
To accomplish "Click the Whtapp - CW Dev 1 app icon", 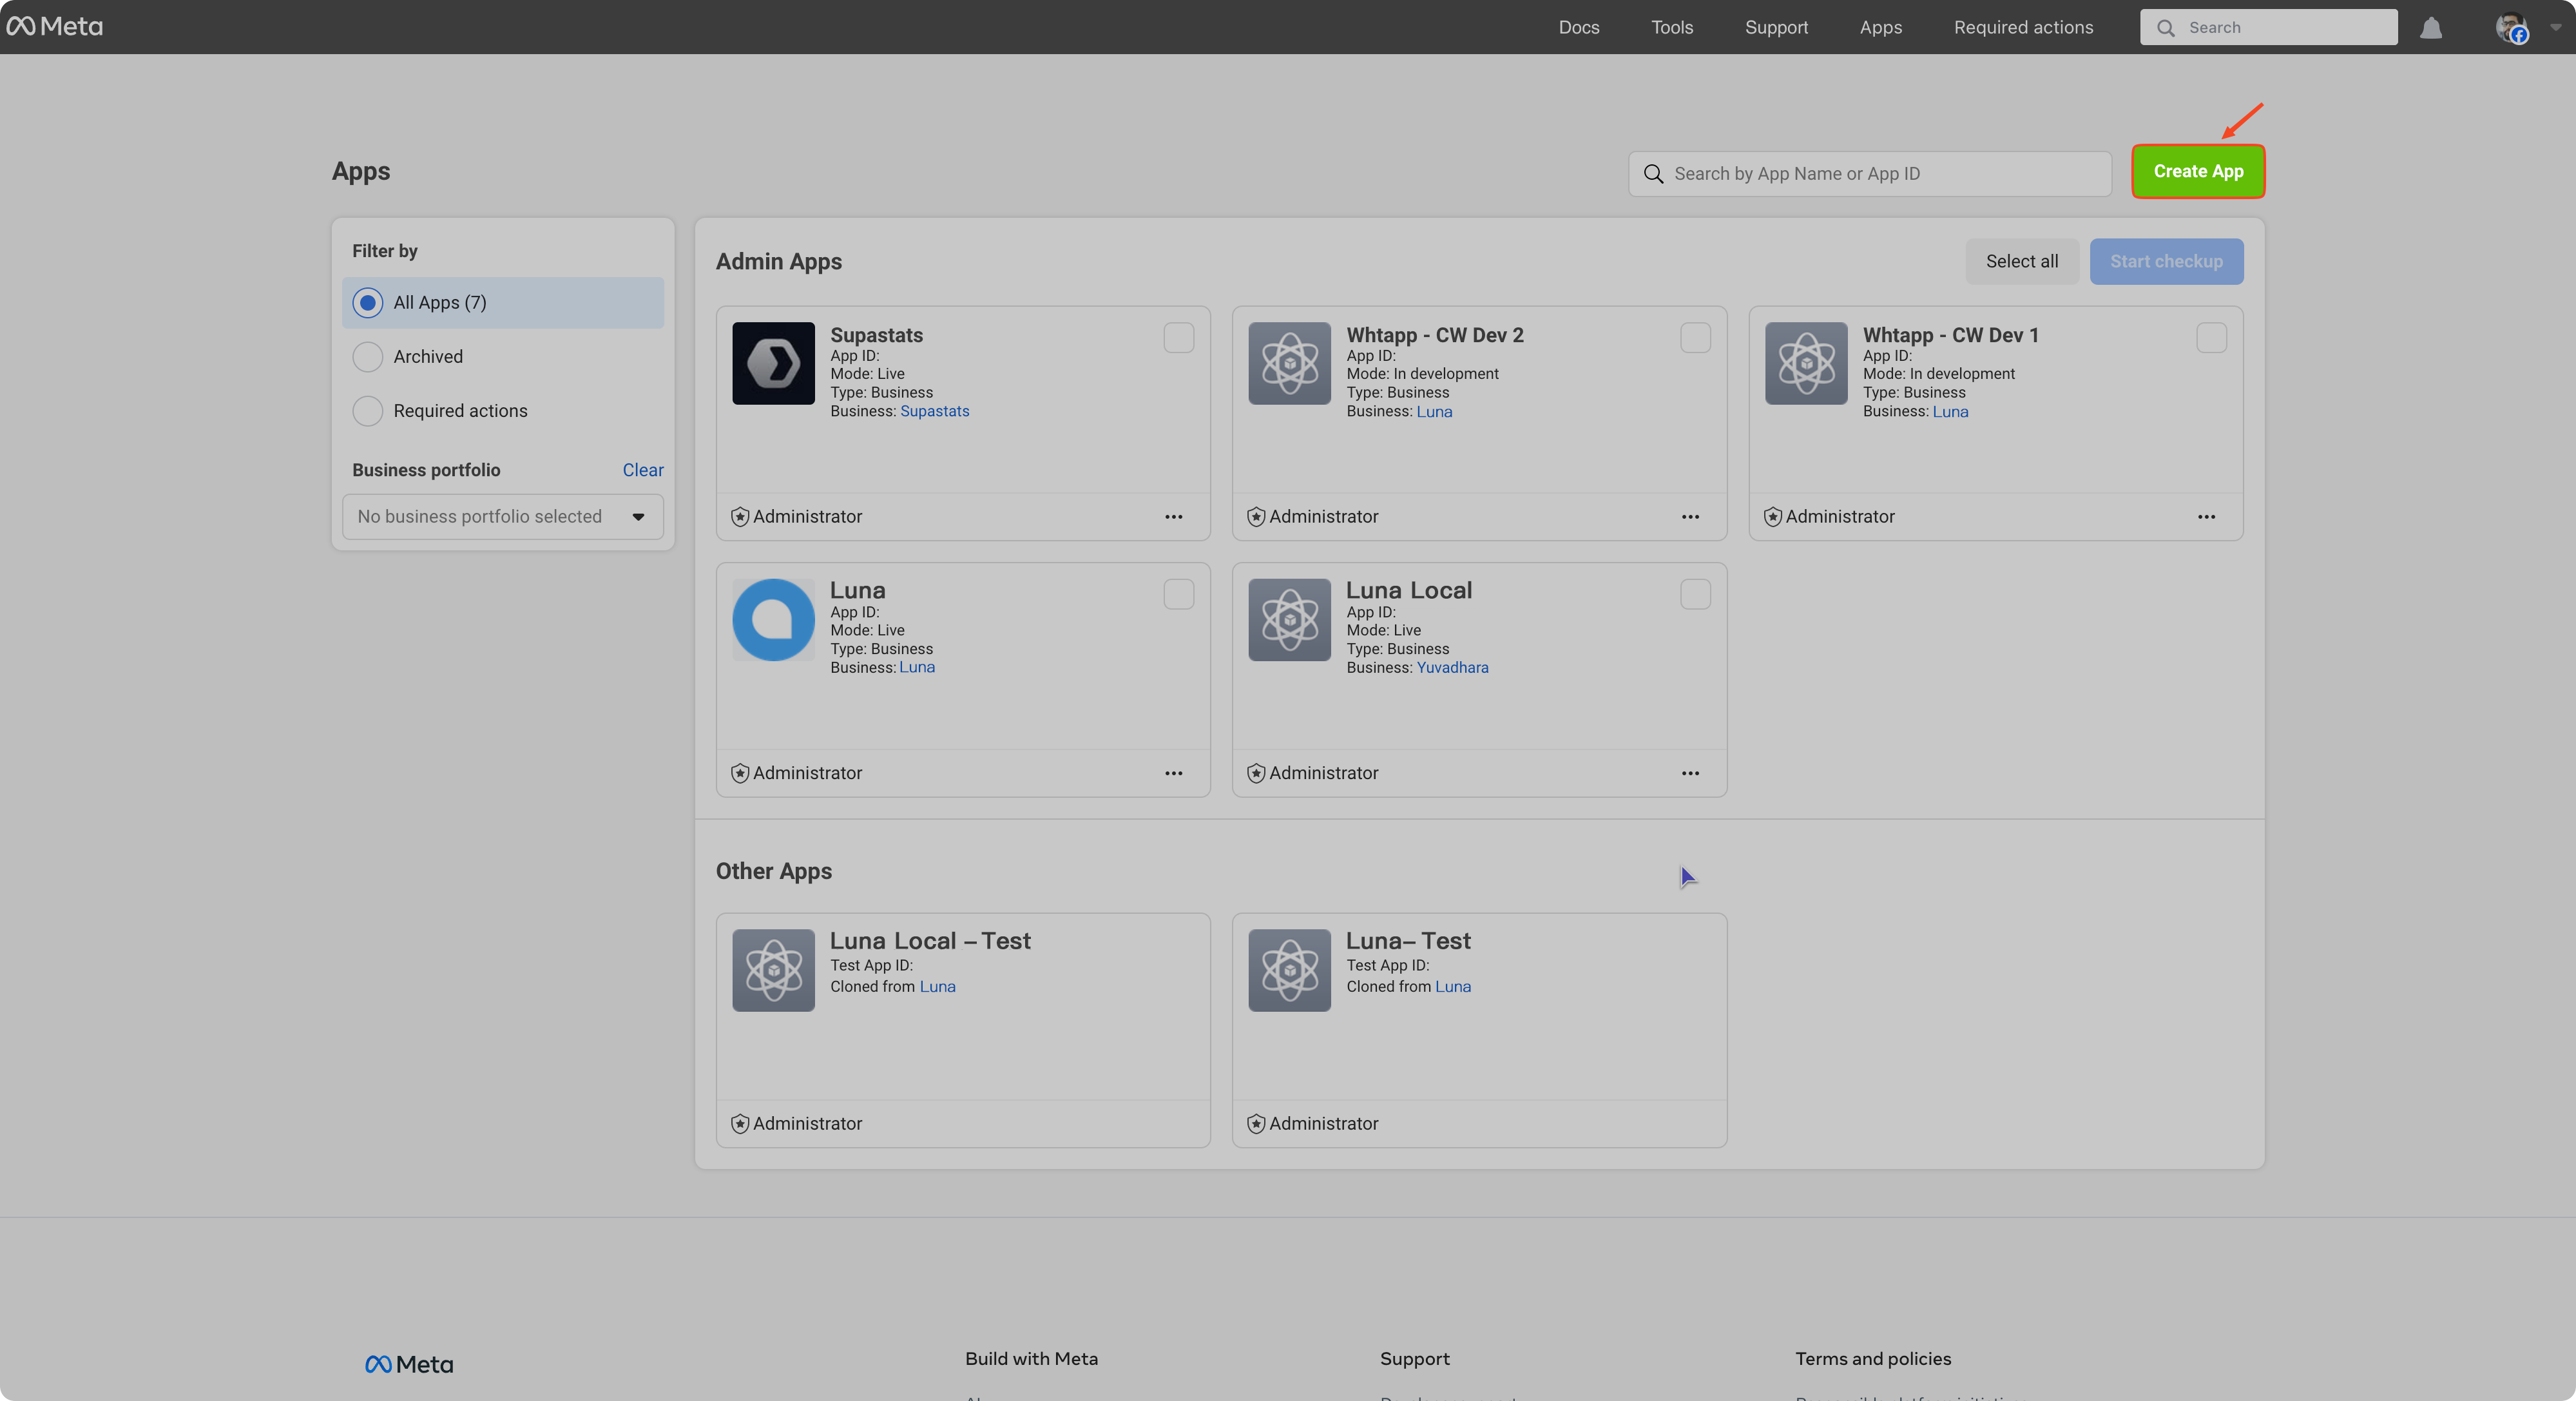I will [1805, 363].
